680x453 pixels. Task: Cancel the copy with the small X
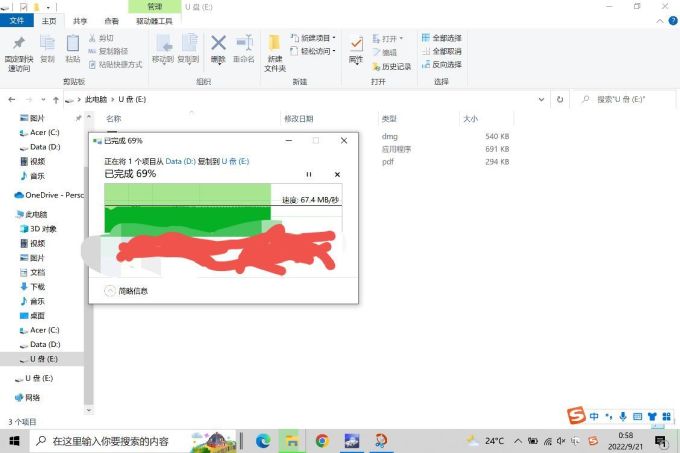337,174
